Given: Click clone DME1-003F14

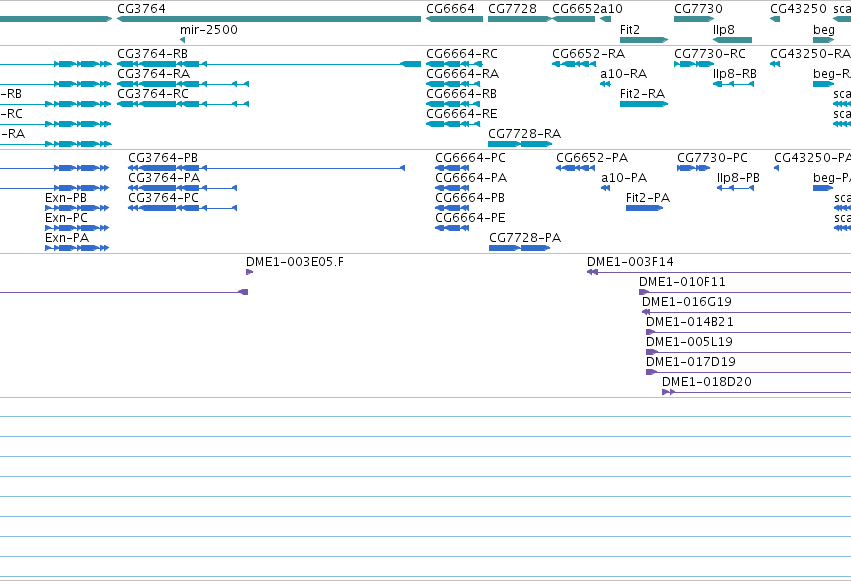Looking at the screenshot, I should point(719,272).
